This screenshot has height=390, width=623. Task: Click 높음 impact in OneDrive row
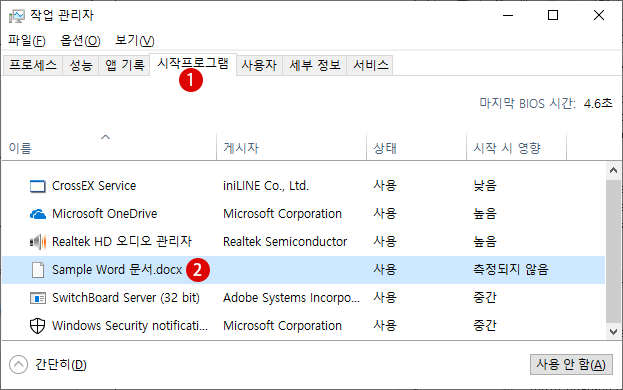(x=485, y=214)
